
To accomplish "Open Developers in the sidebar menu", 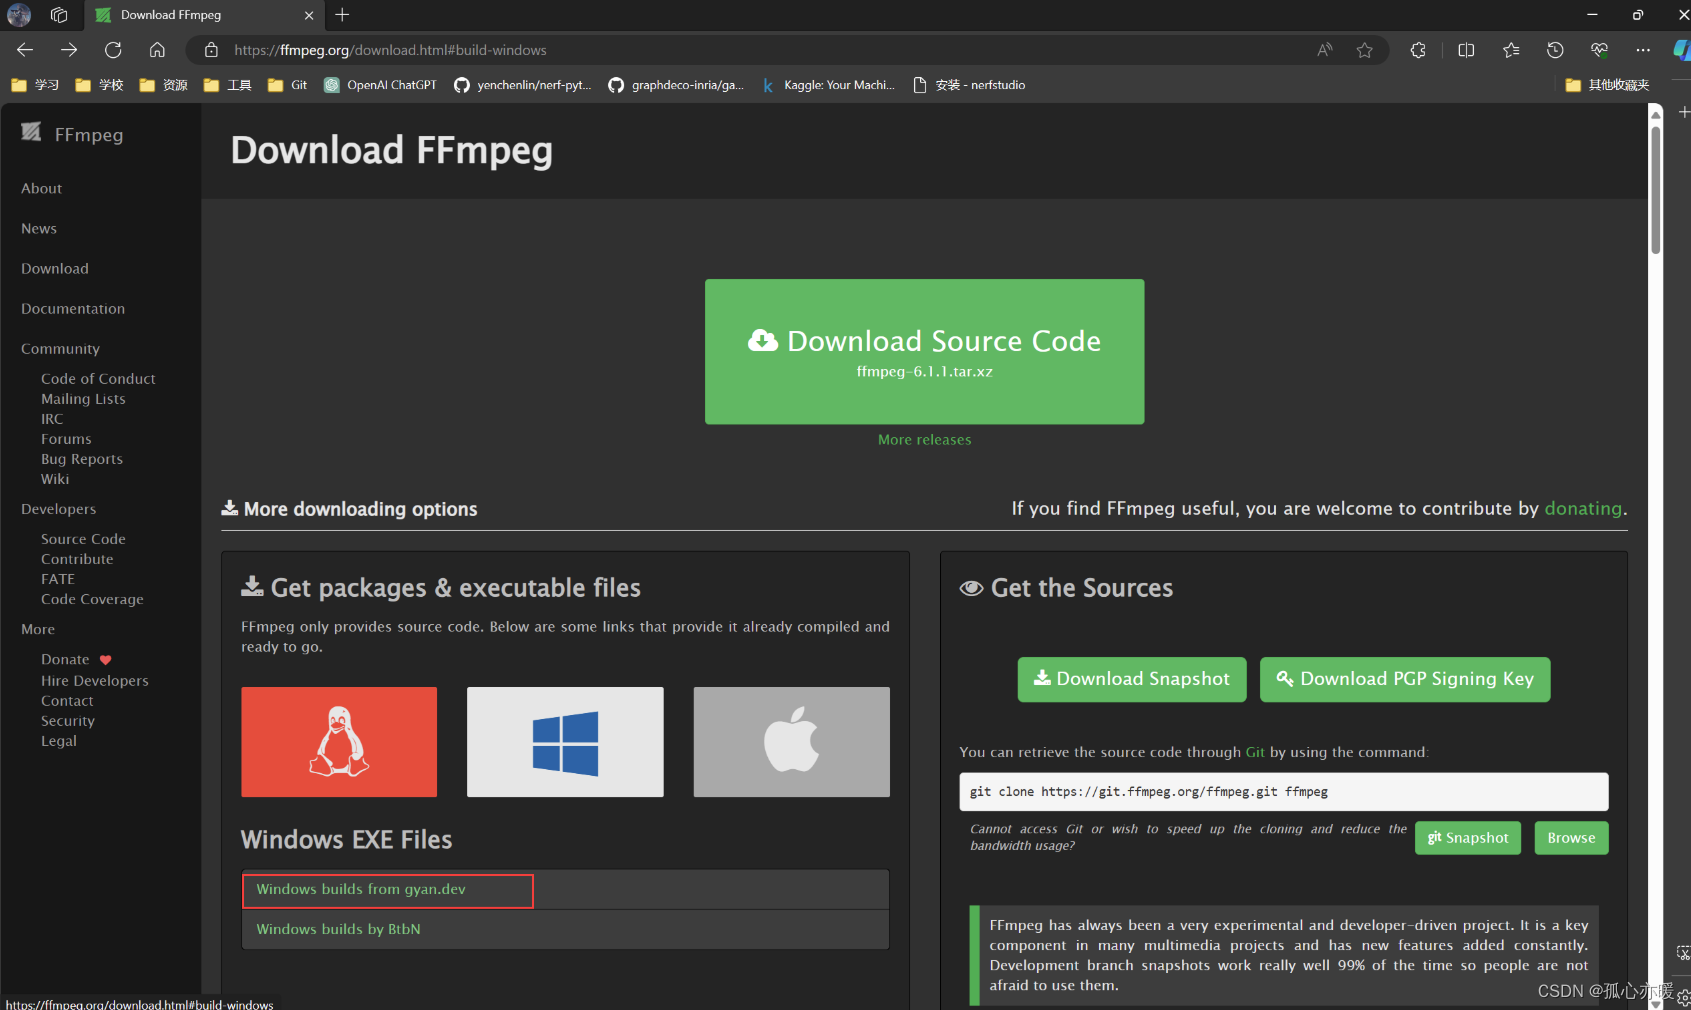I will click(59, 508).
